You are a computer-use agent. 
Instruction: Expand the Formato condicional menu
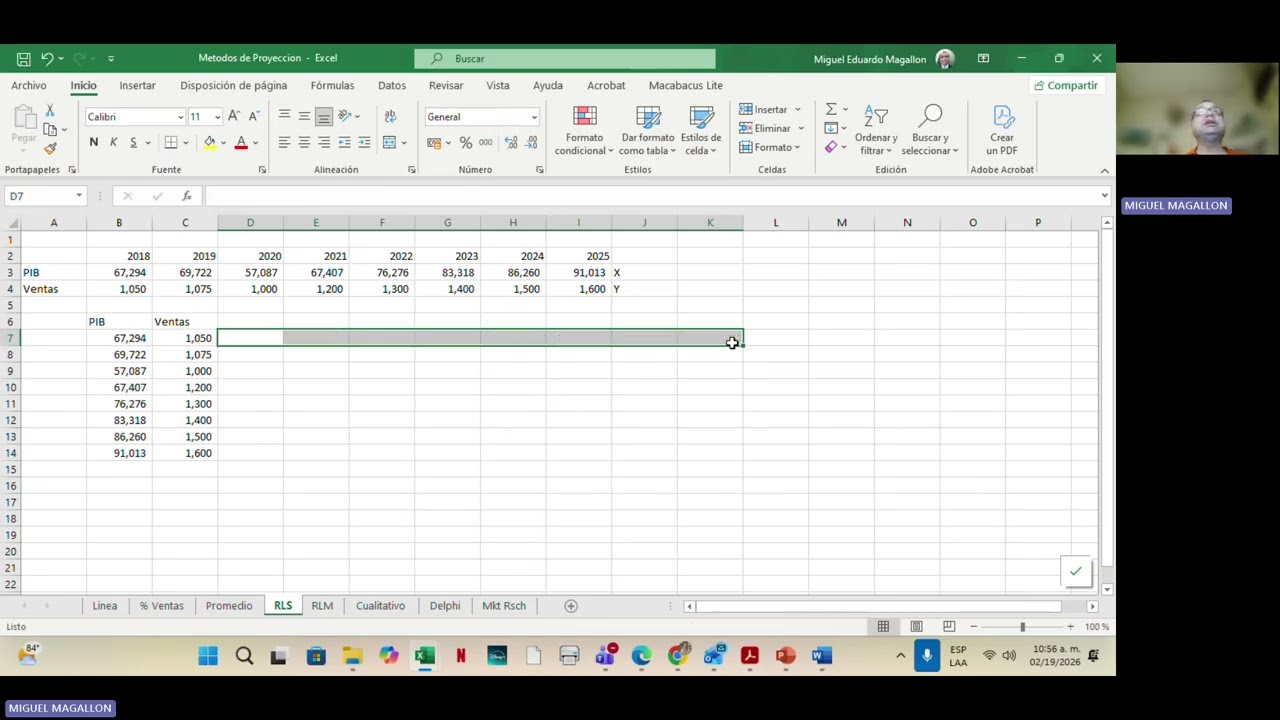point(584,131)
